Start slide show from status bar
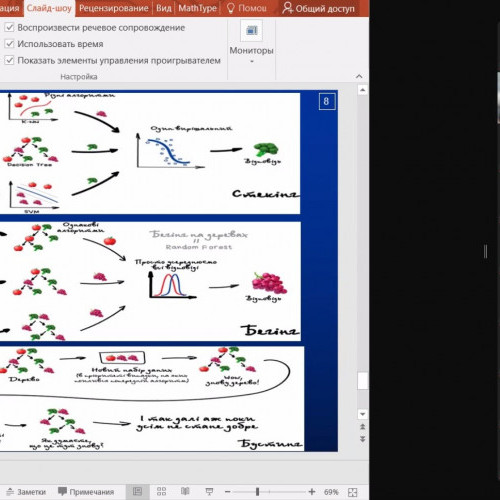500x500 pixels. [x=209, y=492]
